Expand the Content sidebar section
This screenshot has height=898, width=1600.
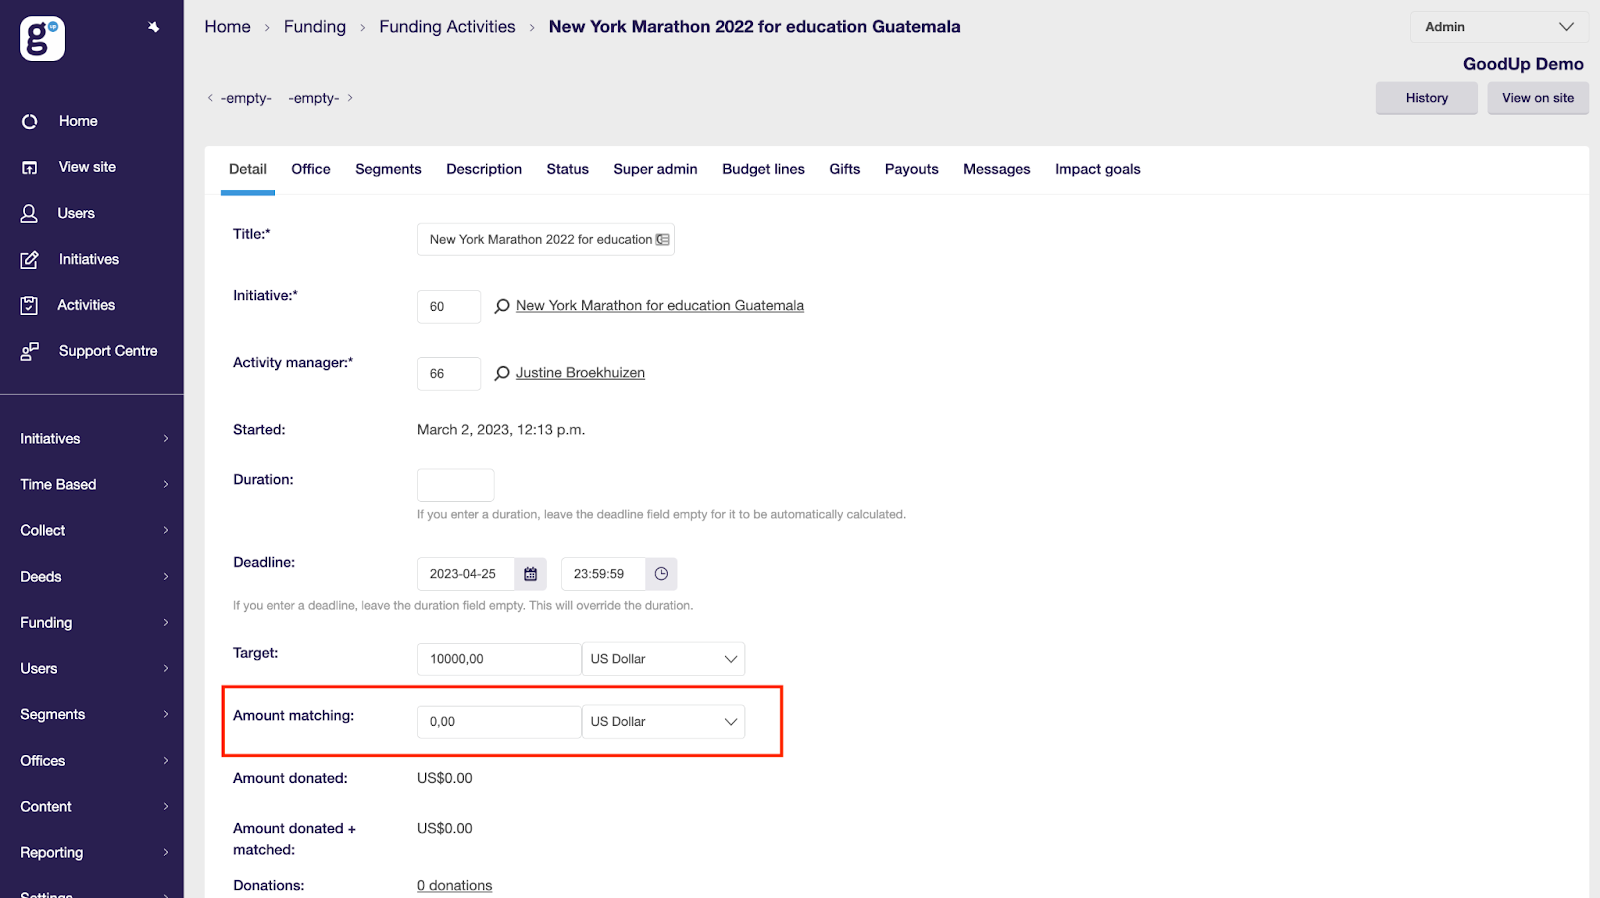pos(94,807)
